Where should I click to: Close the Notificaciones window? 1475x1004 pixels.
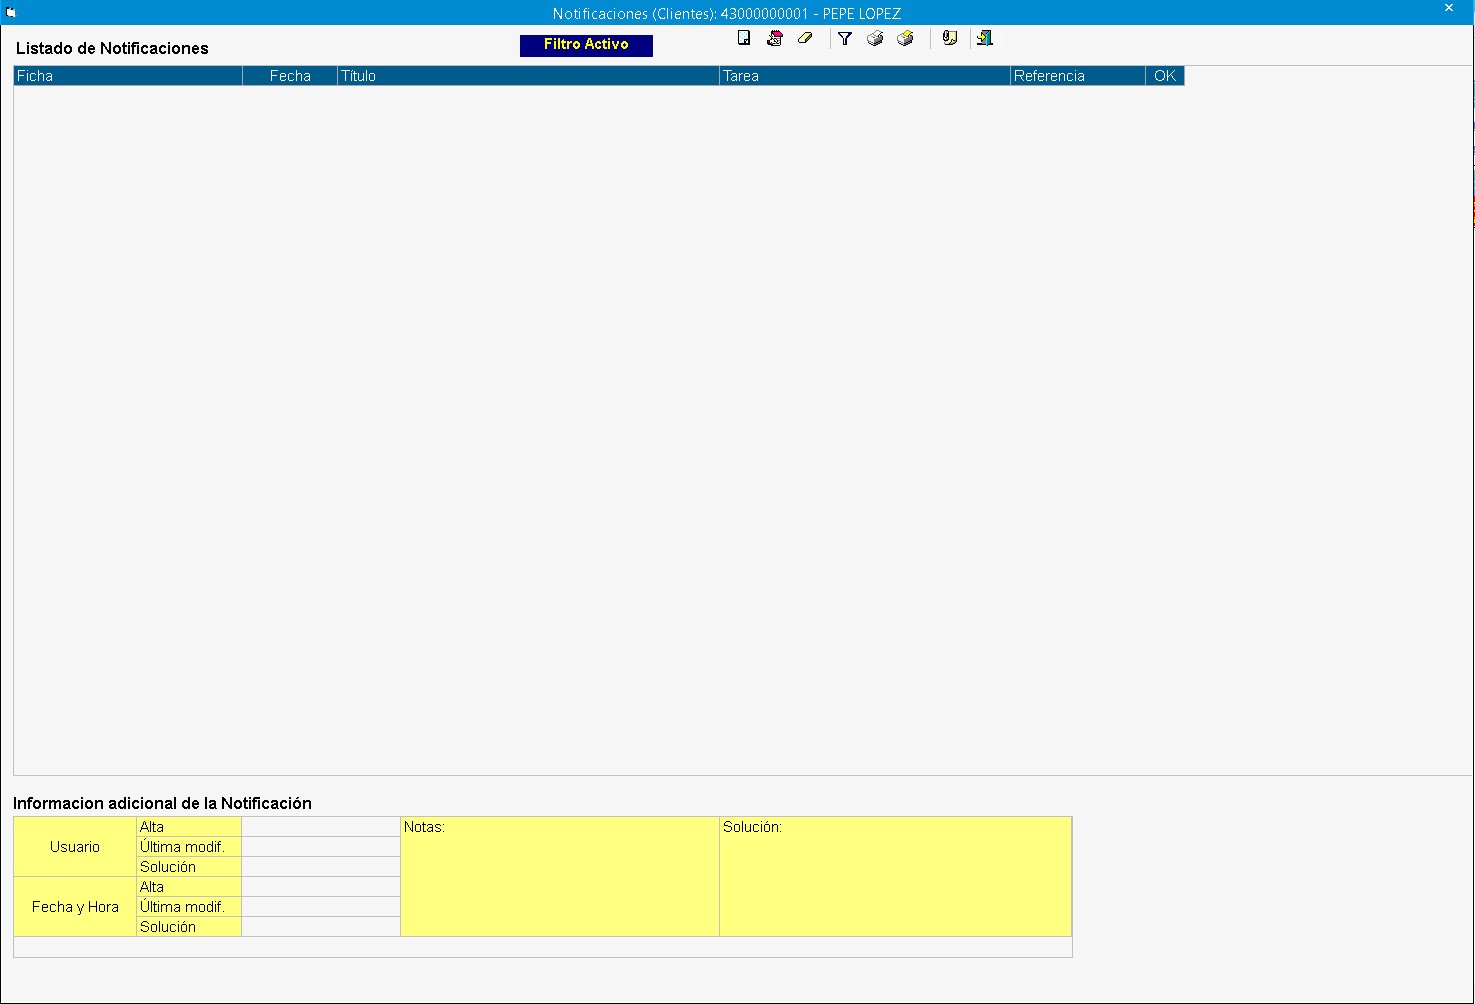coord(1449,9)
